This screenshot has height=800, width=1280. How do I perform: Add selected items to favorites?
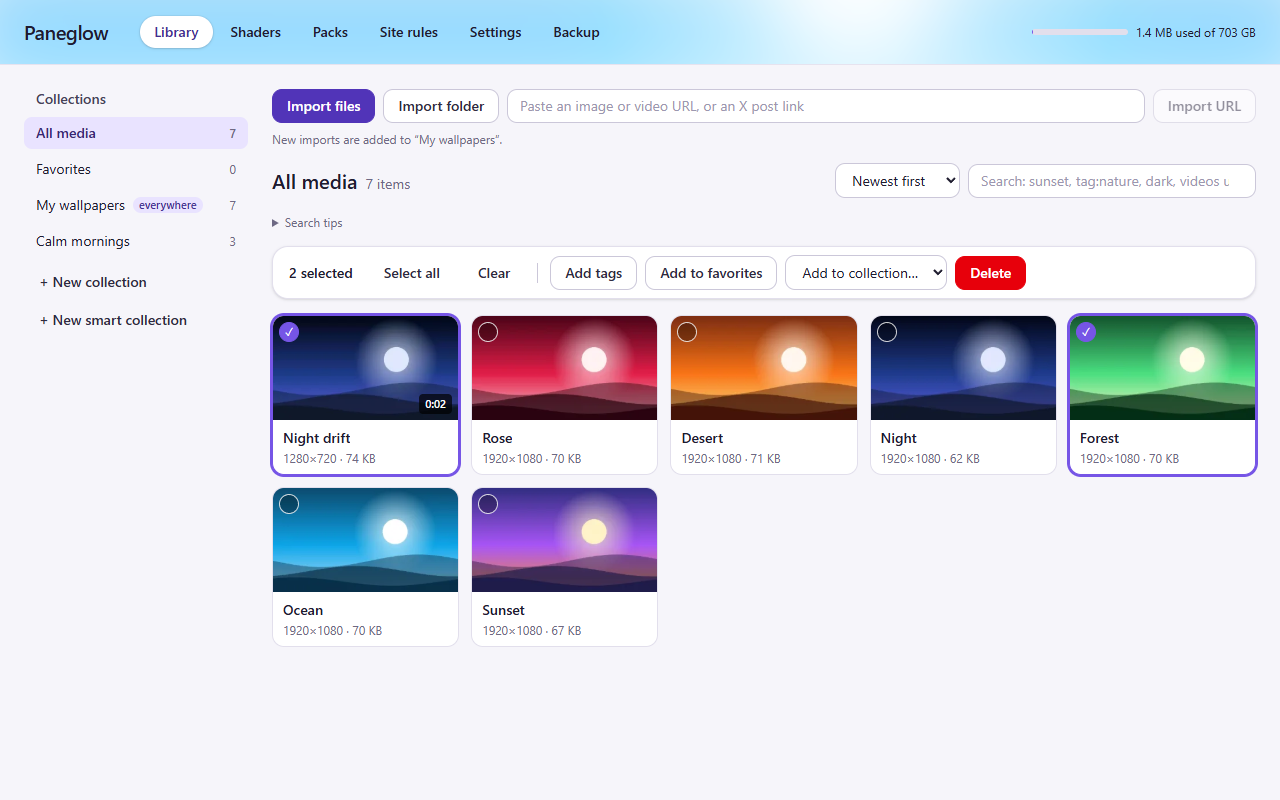click(x=711, y=273)
